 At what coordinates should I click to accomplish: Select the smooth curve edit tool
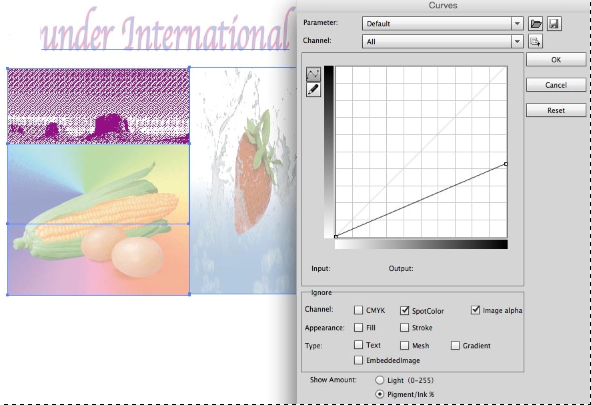point(313,74)
